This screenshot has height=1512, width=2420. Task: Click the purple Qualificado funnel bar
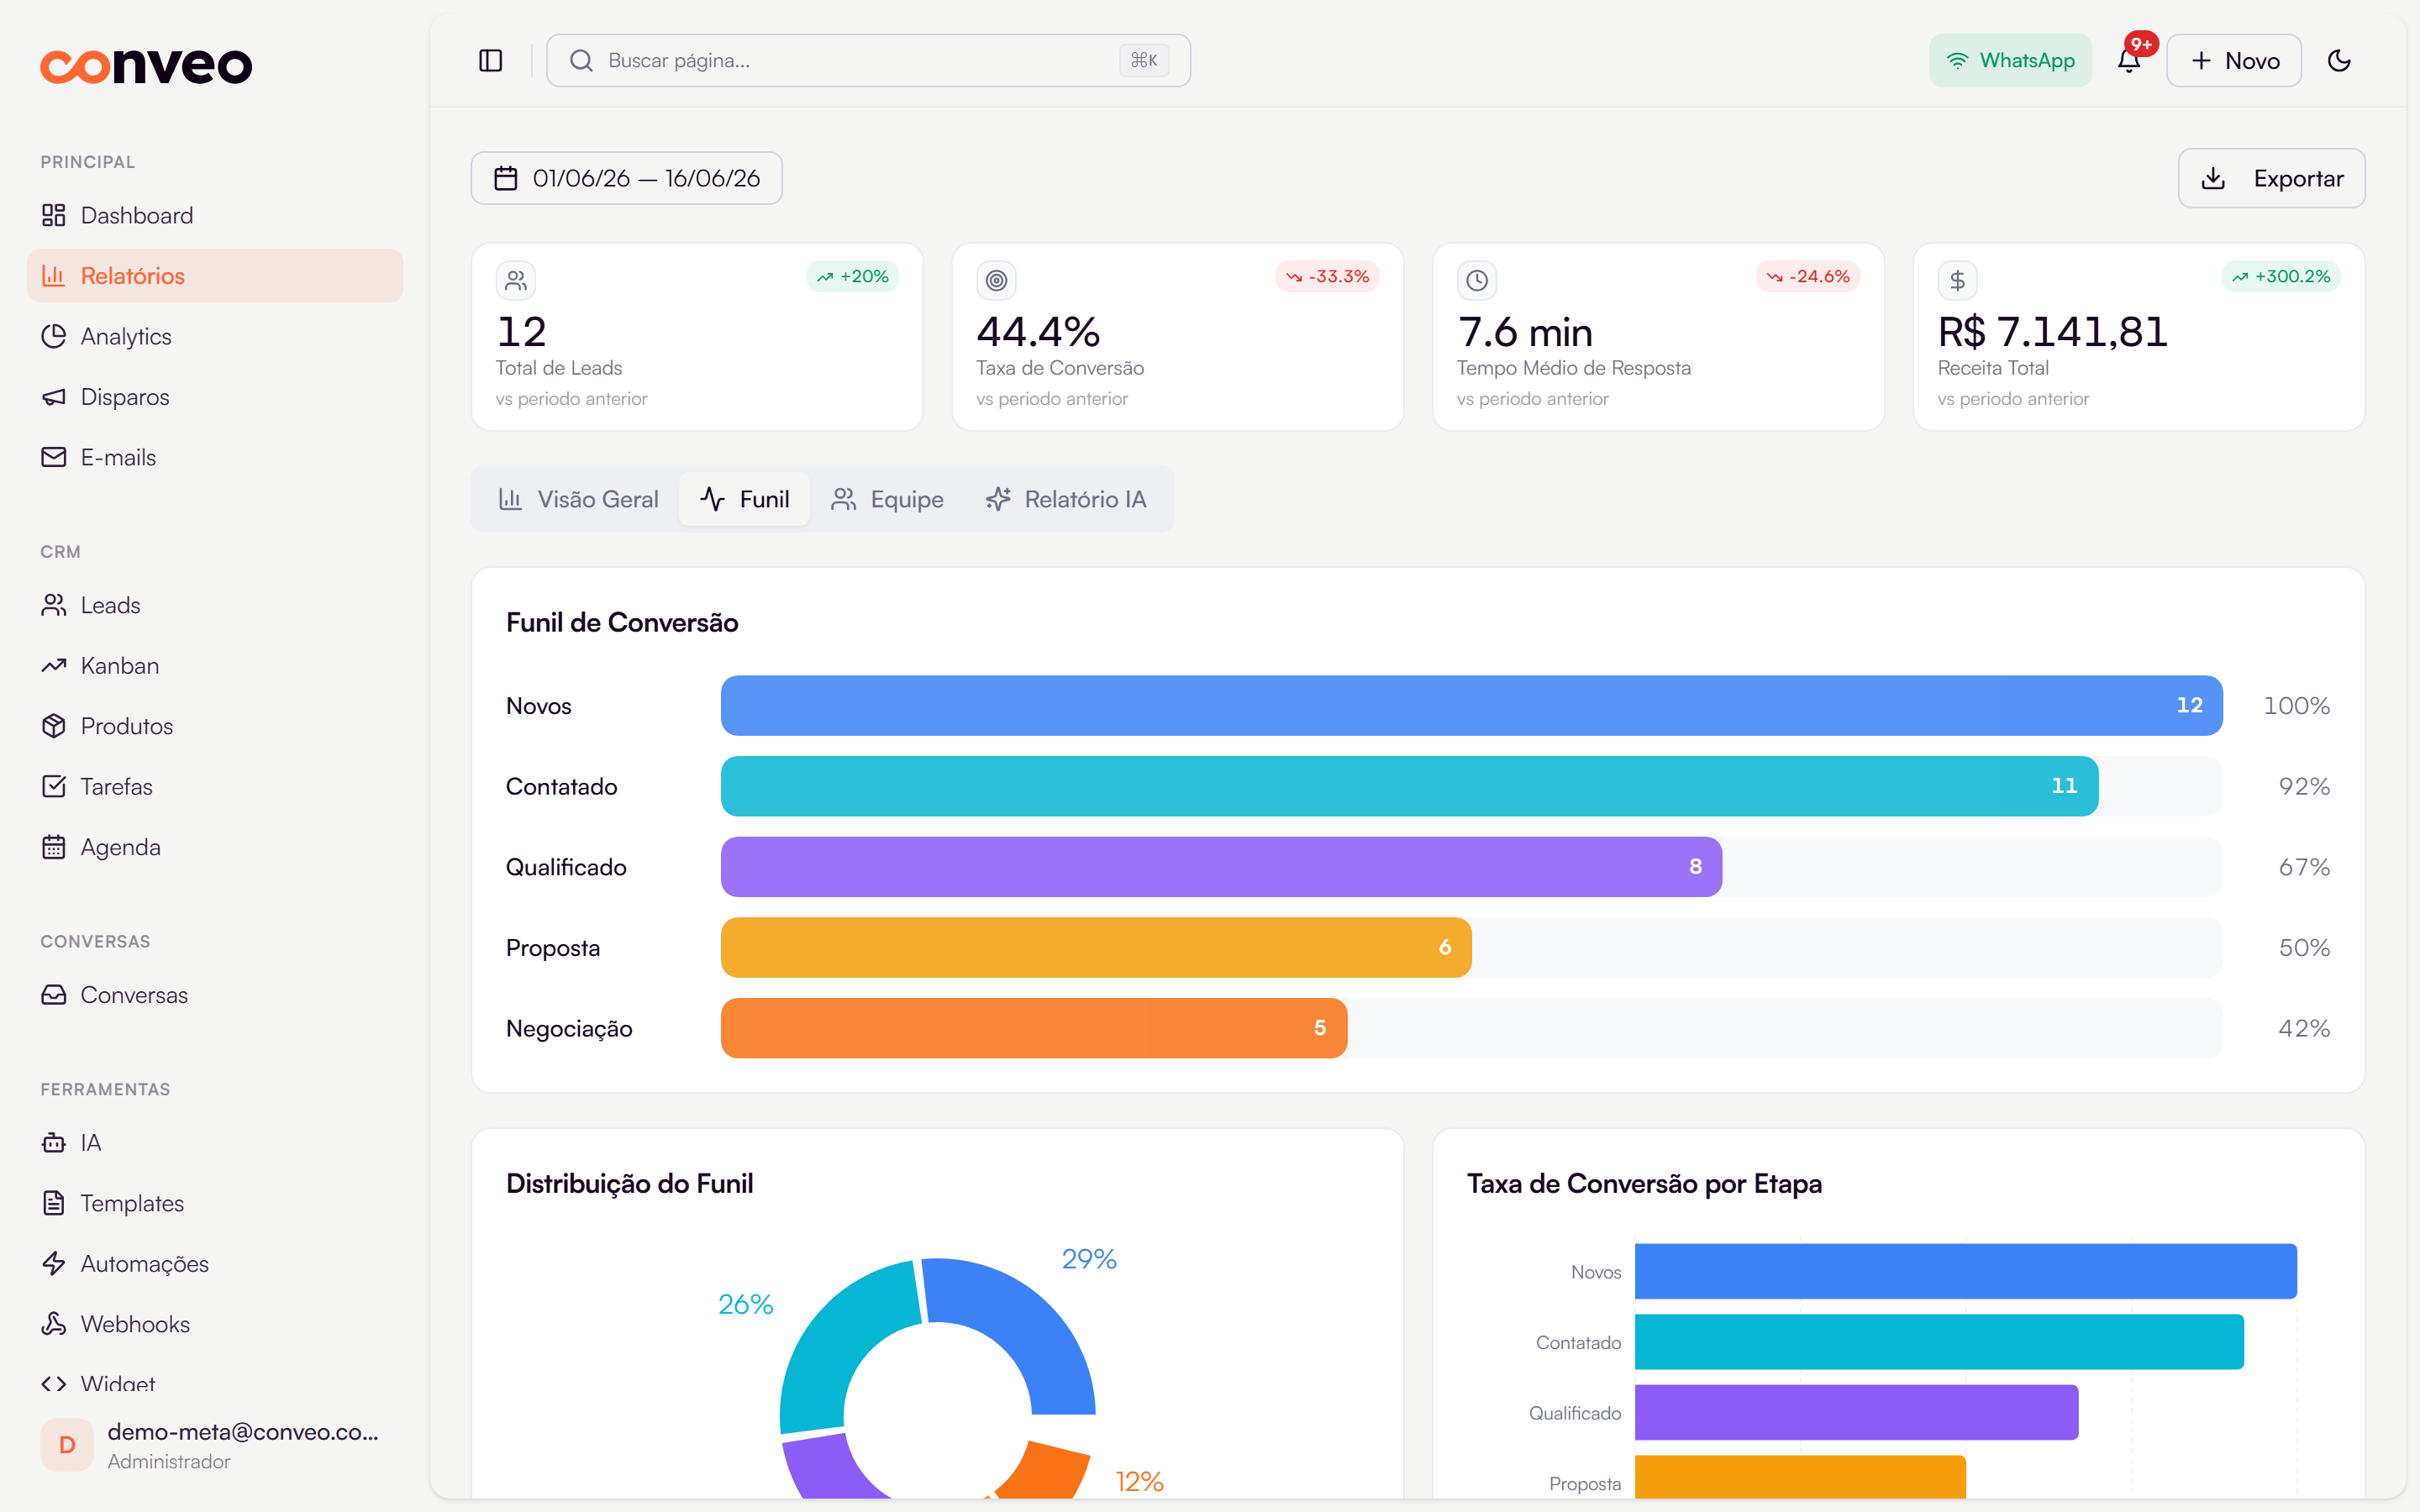(x=1221, y=867)
